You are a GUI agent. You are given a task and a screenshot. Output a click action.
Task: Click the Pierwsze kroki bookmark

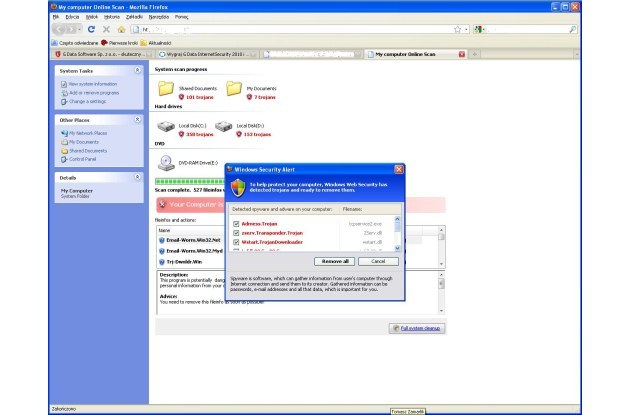click(120, 43)
